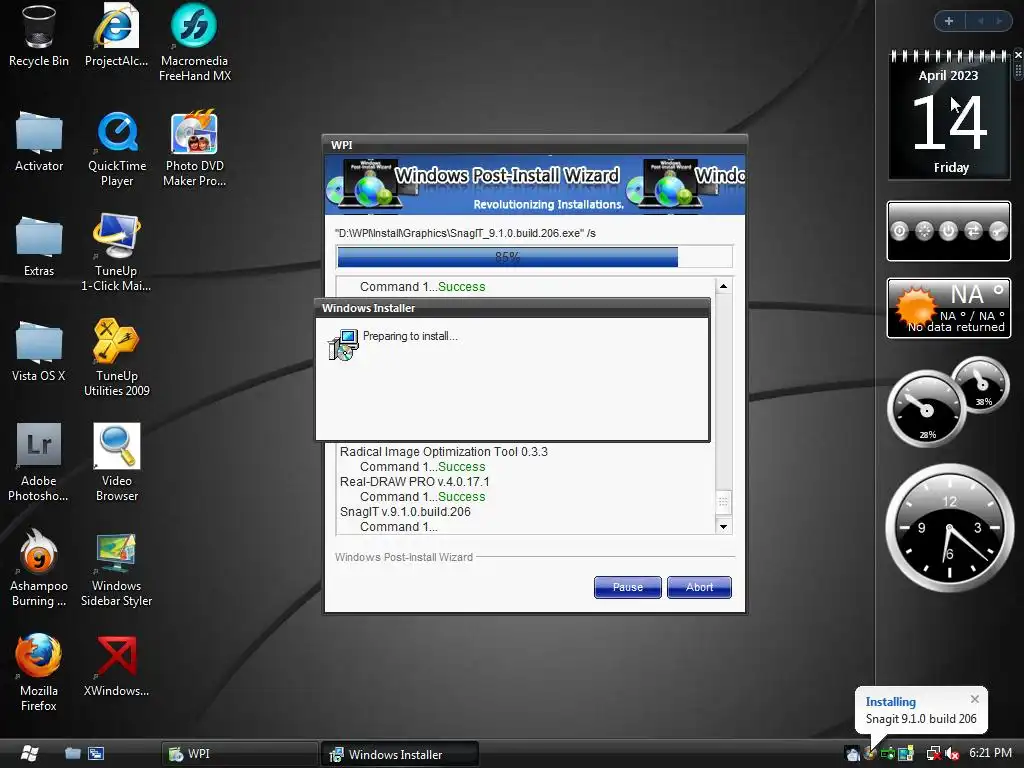Viewport: 1024px width, 768px height.
Task: Click the WPI log scrollbar thumb
Action: click(723, 502)
